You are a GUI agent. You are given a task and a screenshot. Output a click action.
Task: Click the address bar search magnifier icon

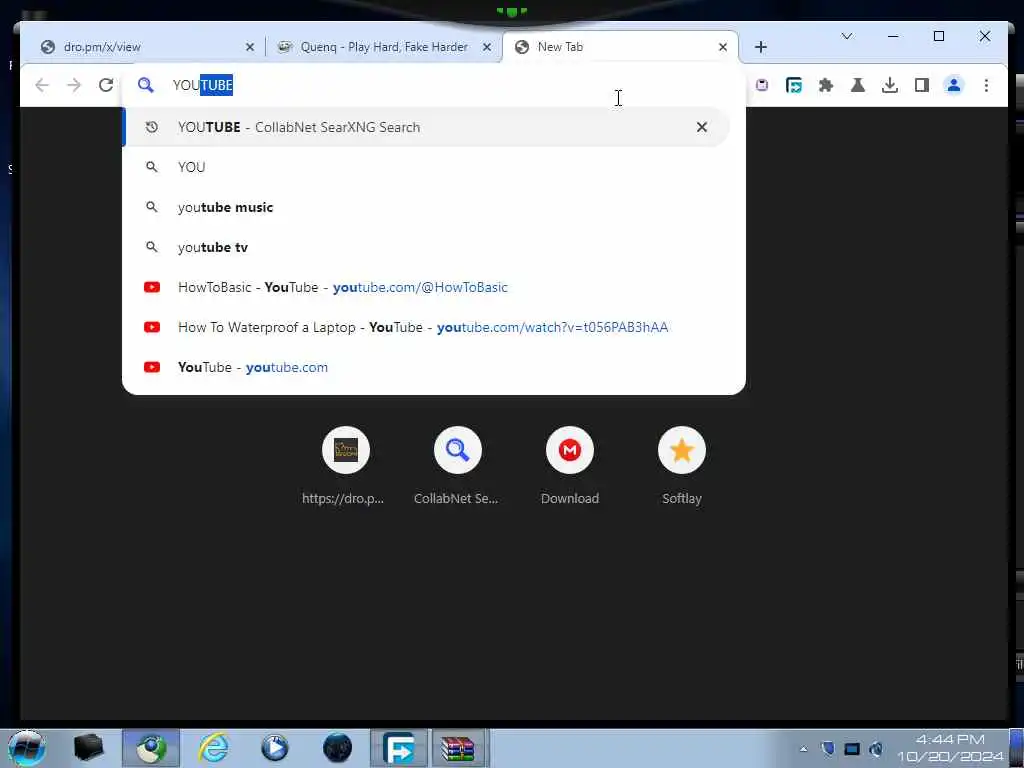146,85
